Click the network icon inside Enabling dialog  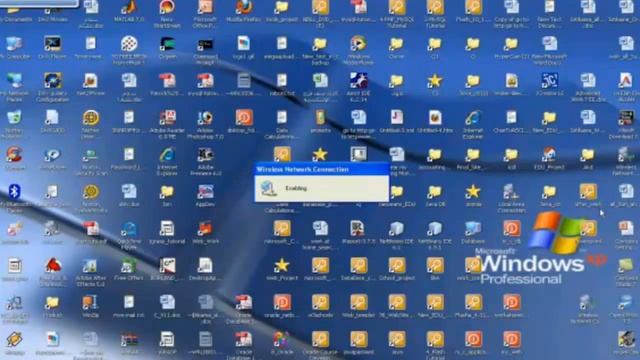(269, 189)
